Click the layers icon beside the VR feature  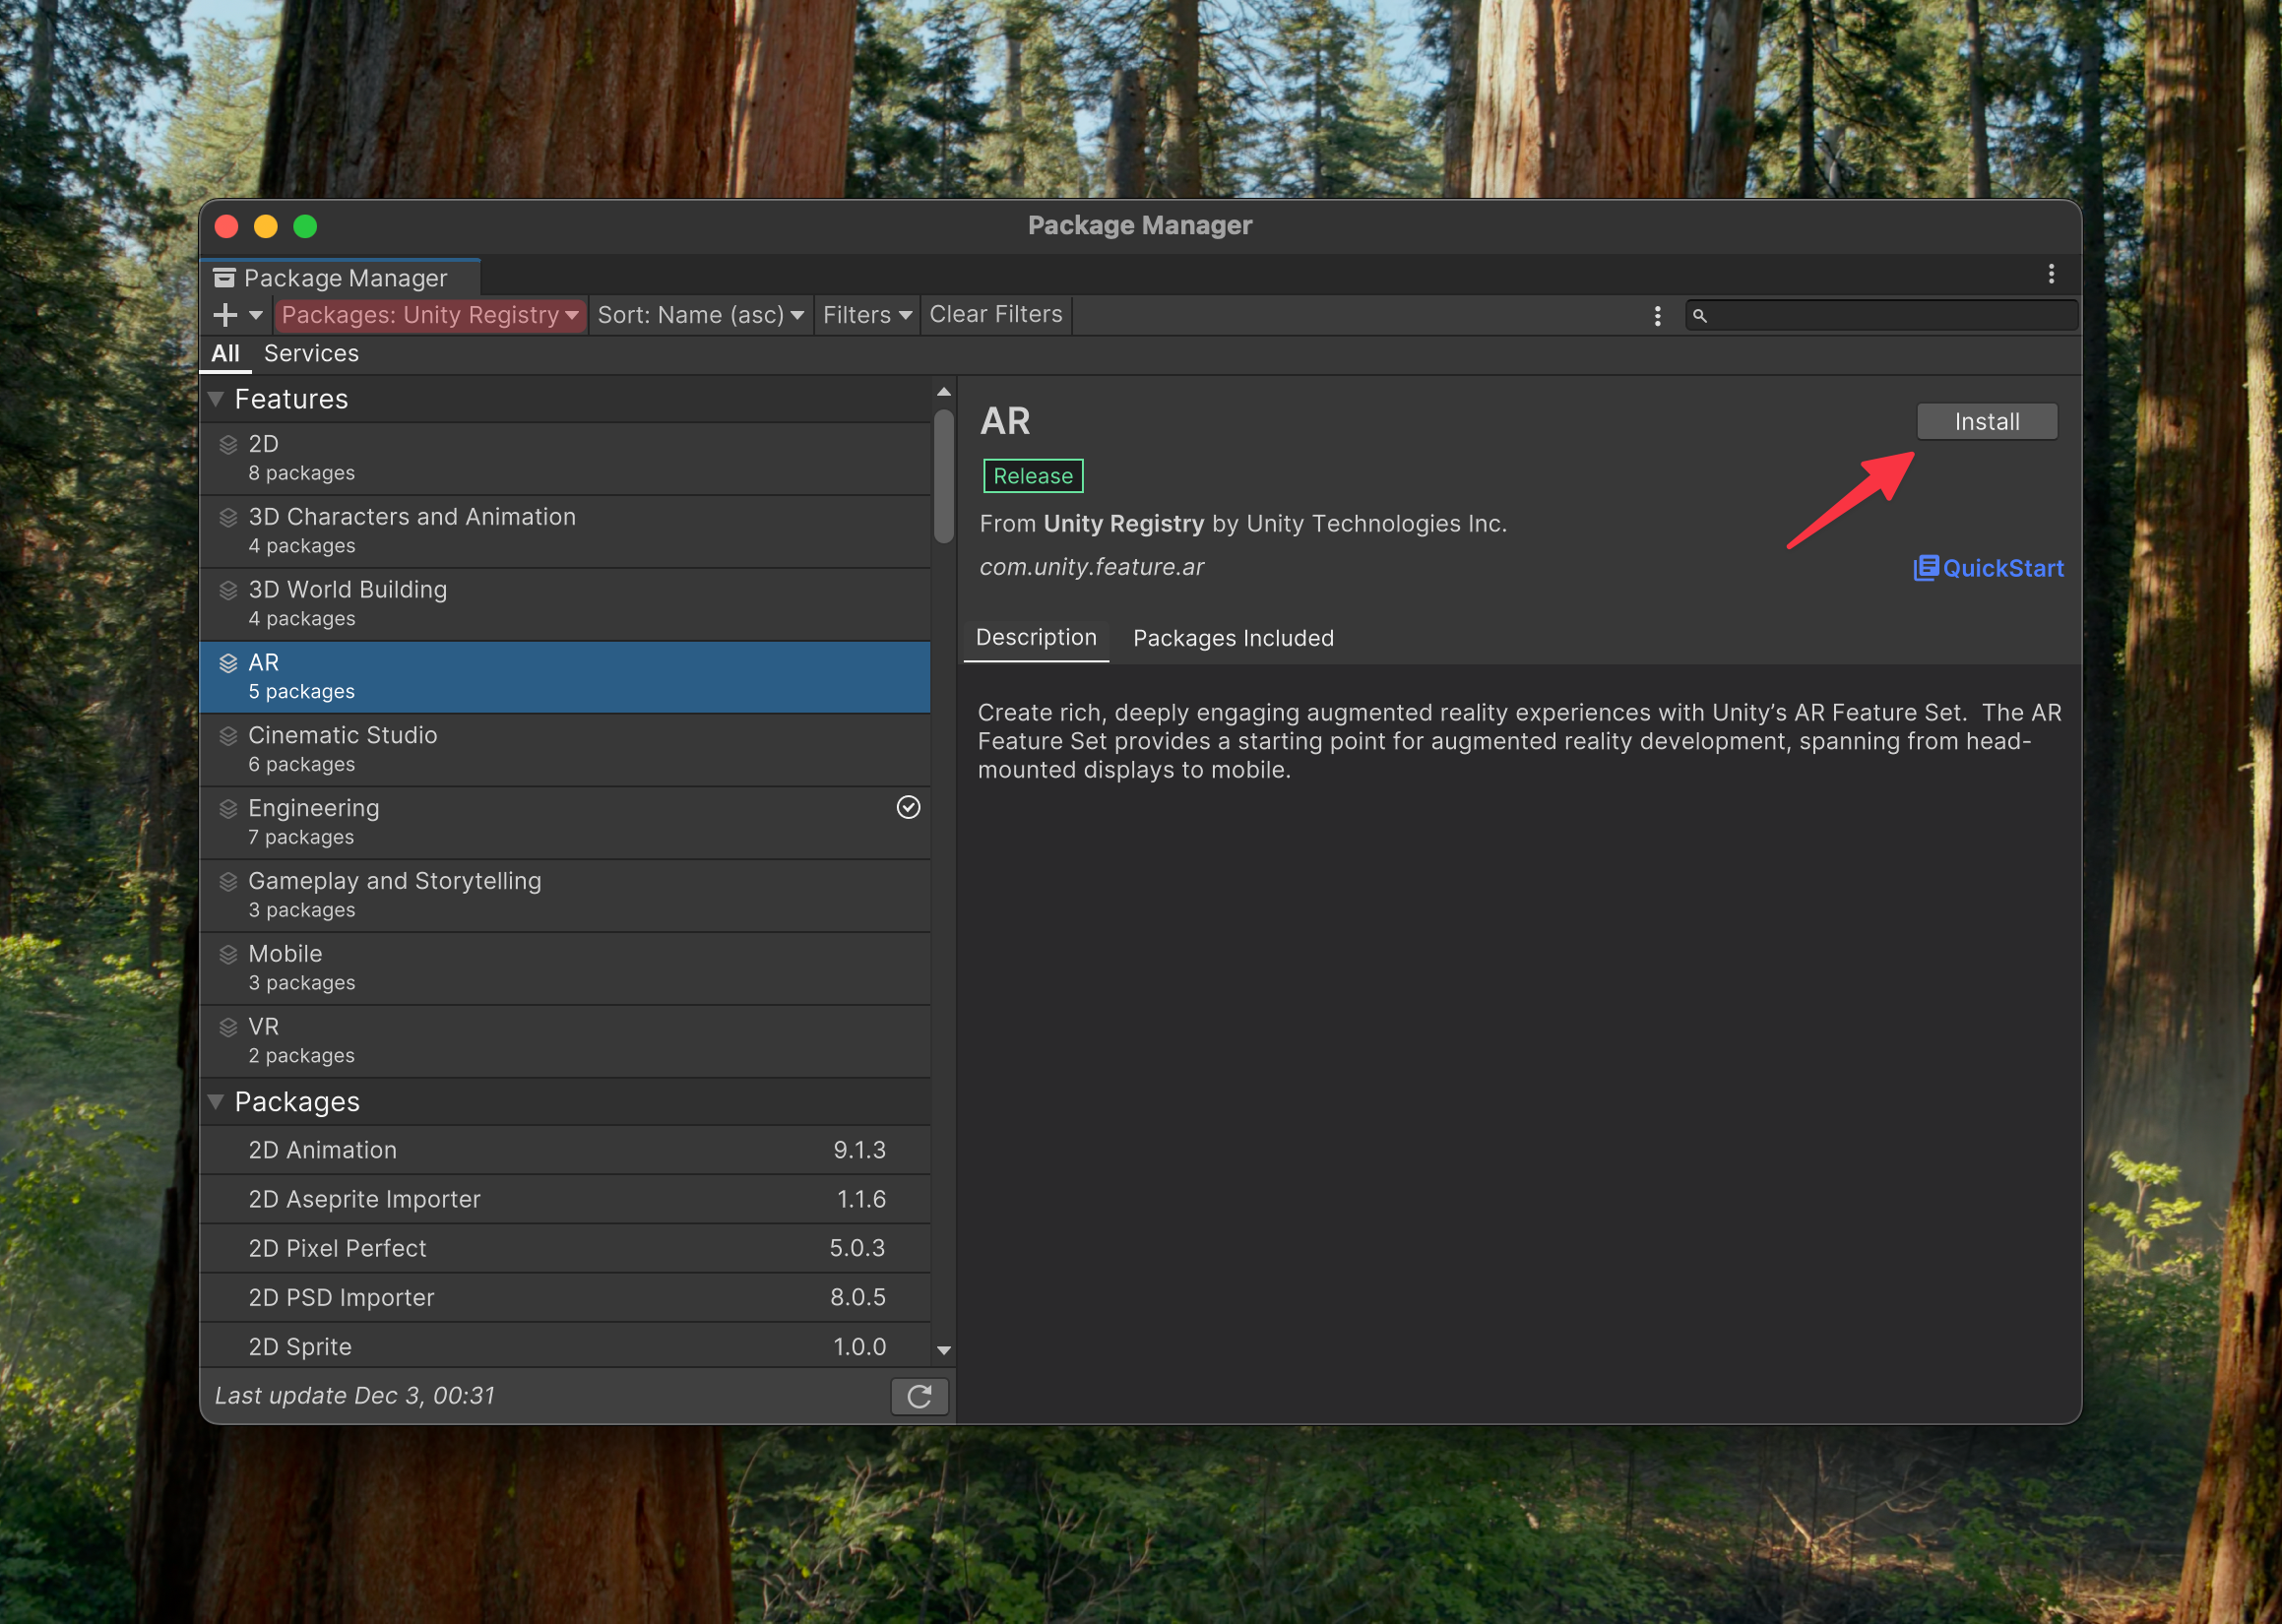228,1027
